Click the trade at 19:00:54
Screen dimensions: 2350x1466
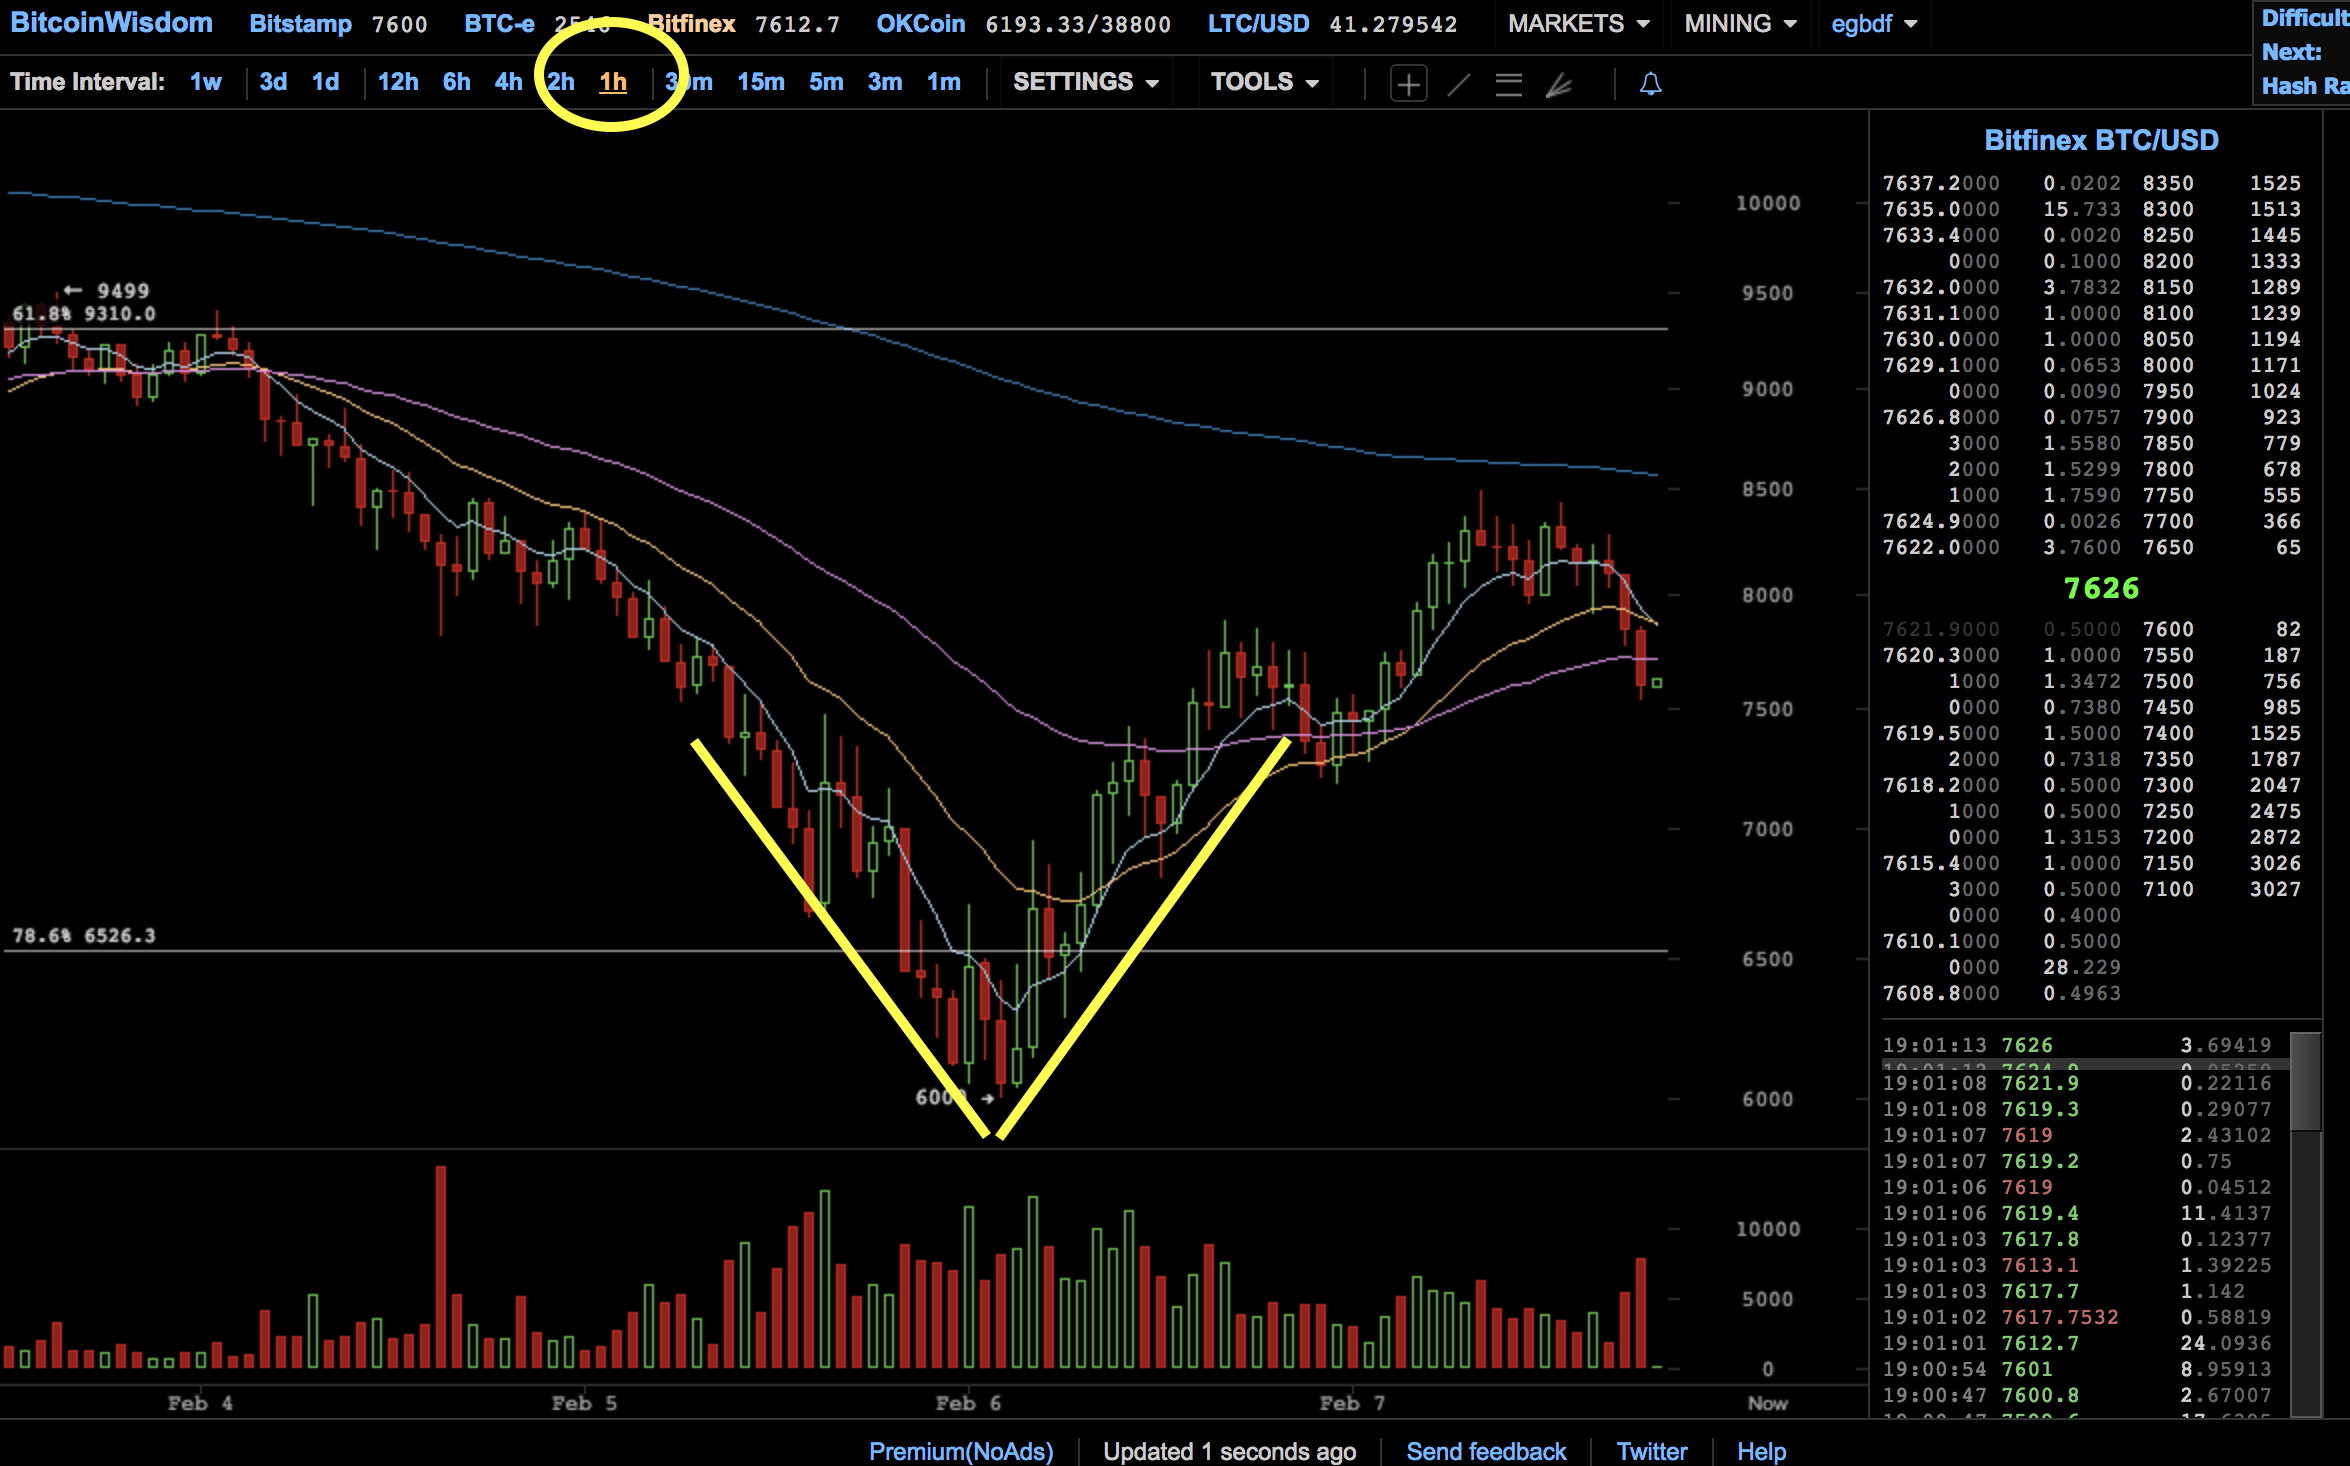[x=2078, y=1369]
